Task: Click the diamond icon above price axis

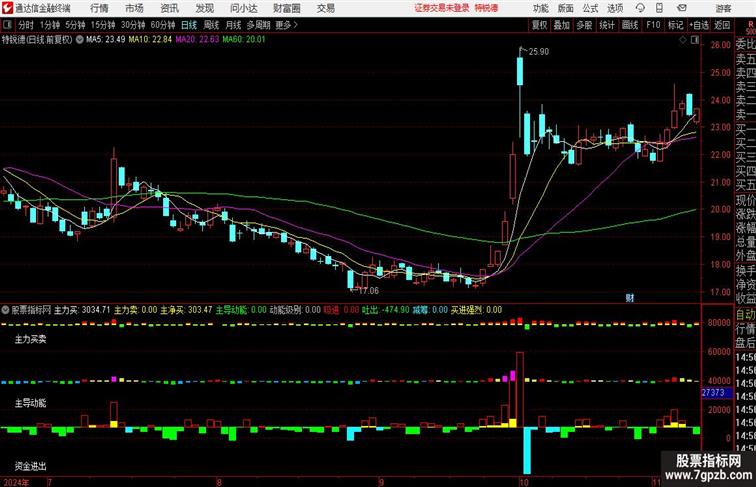Action: [x=683, y=40]
